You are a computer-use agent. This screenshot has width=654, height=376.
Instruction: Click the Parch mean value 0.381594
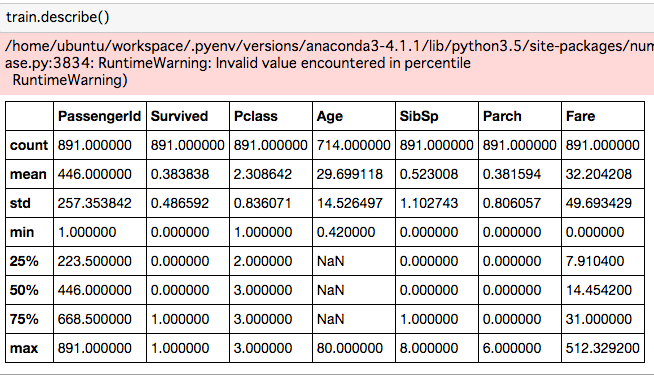coord(512,174)
